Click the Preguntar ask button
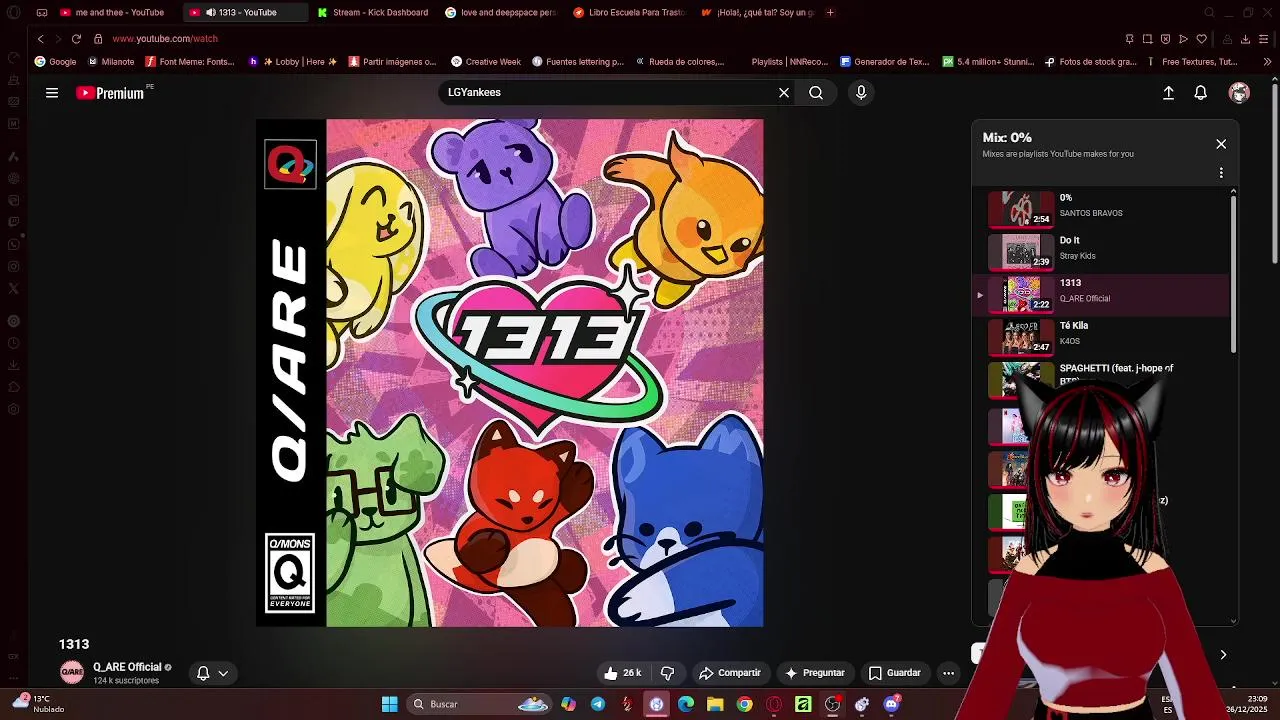The height and width of the screenshot is (720, 1280). click(x=815, y=673)
